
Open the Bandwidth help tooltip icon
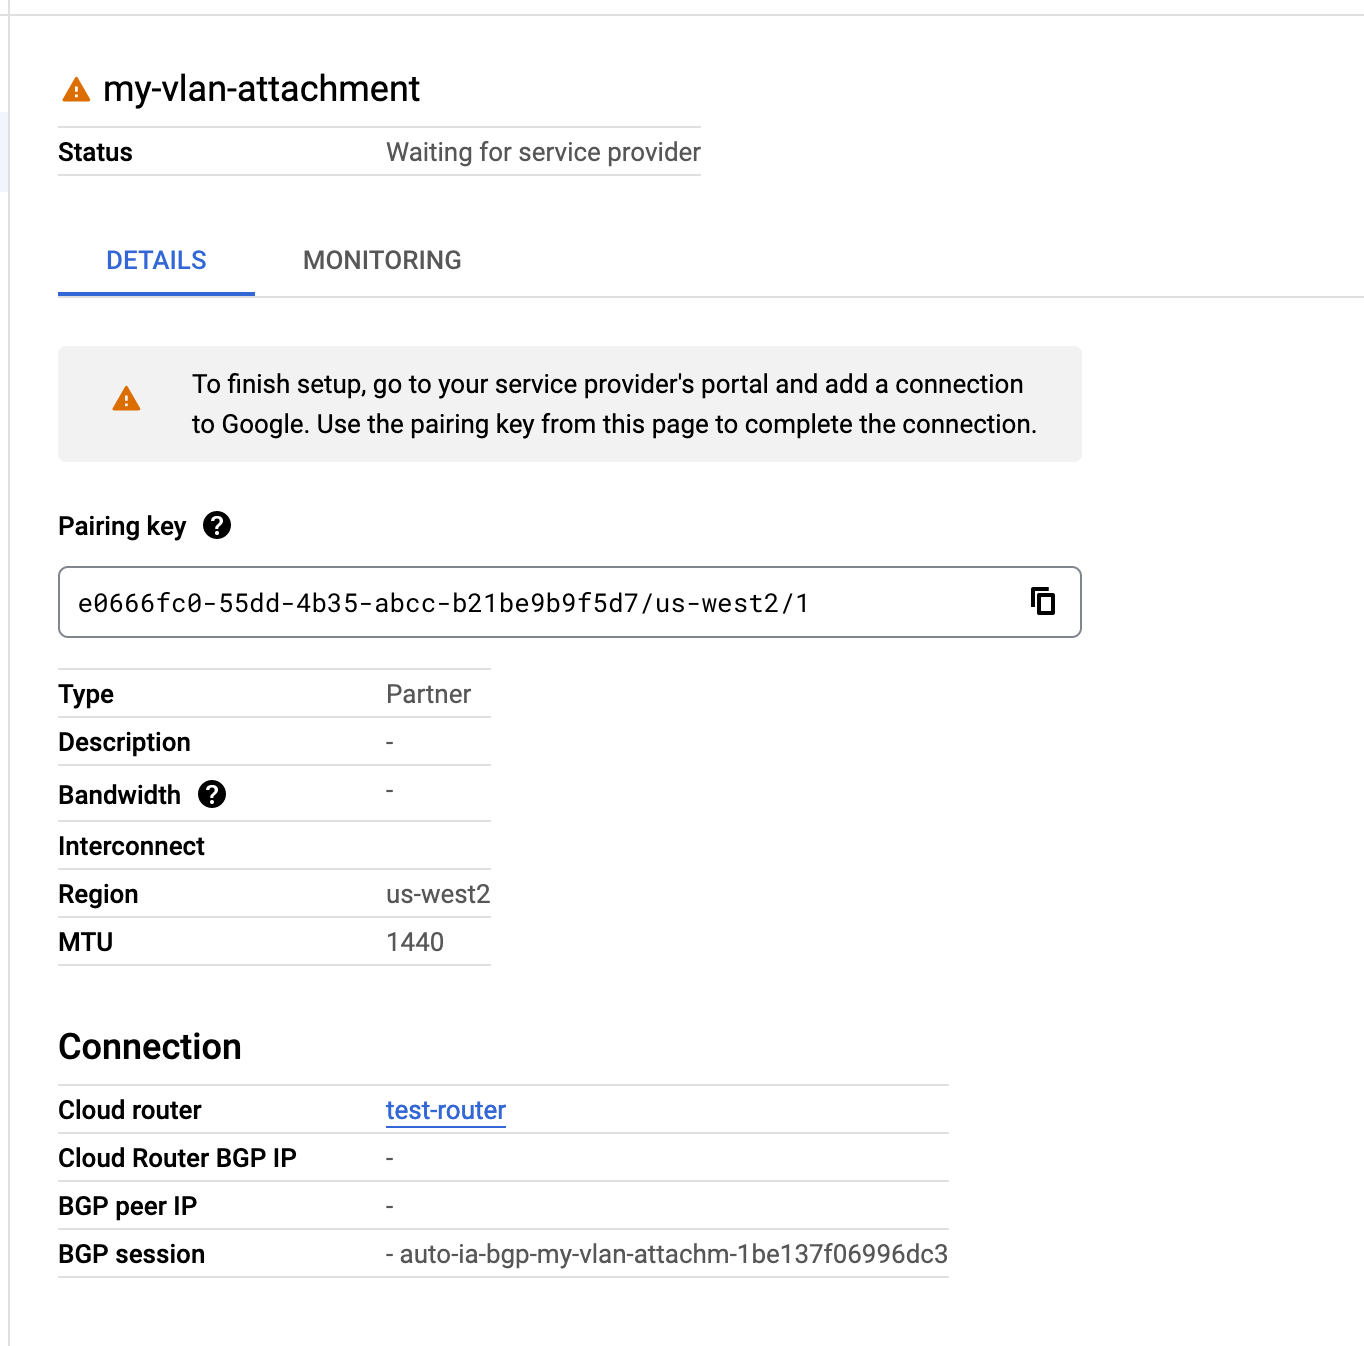pos(212,794)
